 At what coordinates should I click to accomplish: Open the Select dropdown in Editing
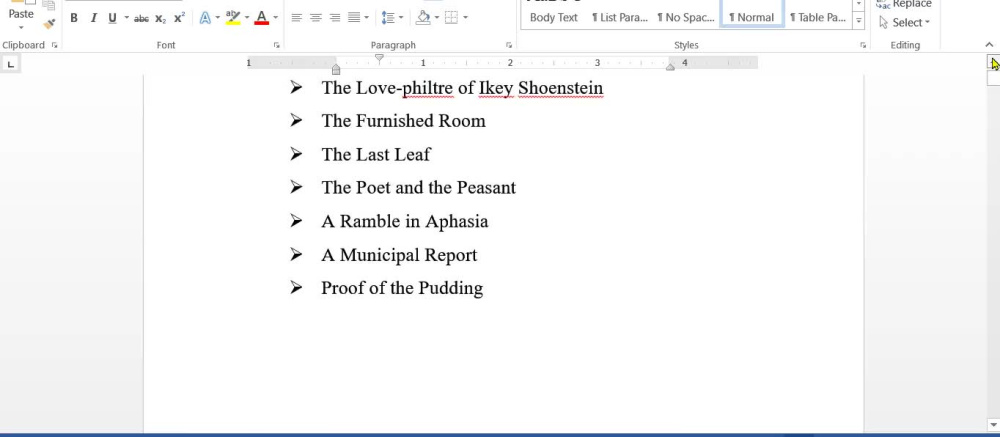[904, 22]
